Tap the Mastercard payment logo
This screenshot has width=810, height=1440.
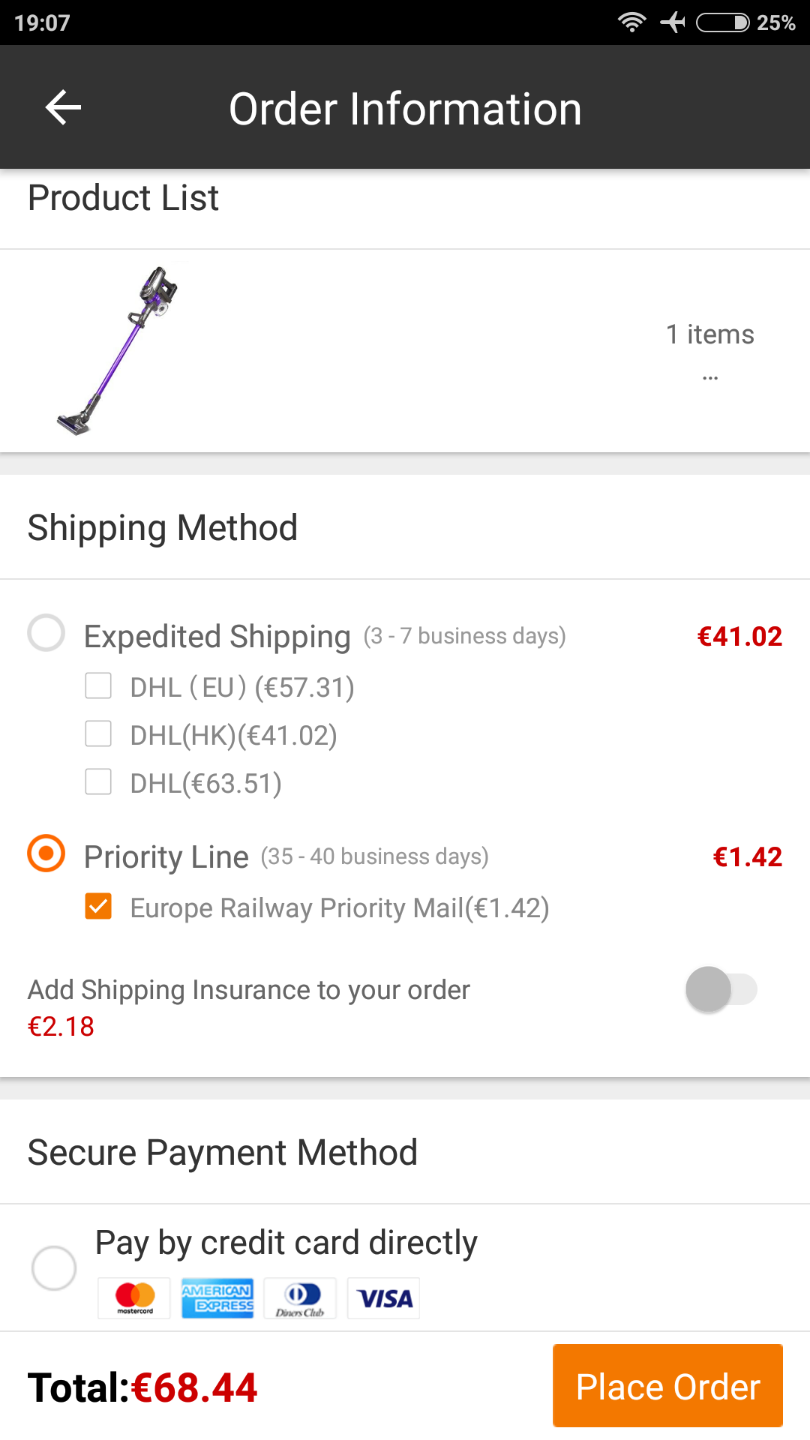(x=135, y=1298)
